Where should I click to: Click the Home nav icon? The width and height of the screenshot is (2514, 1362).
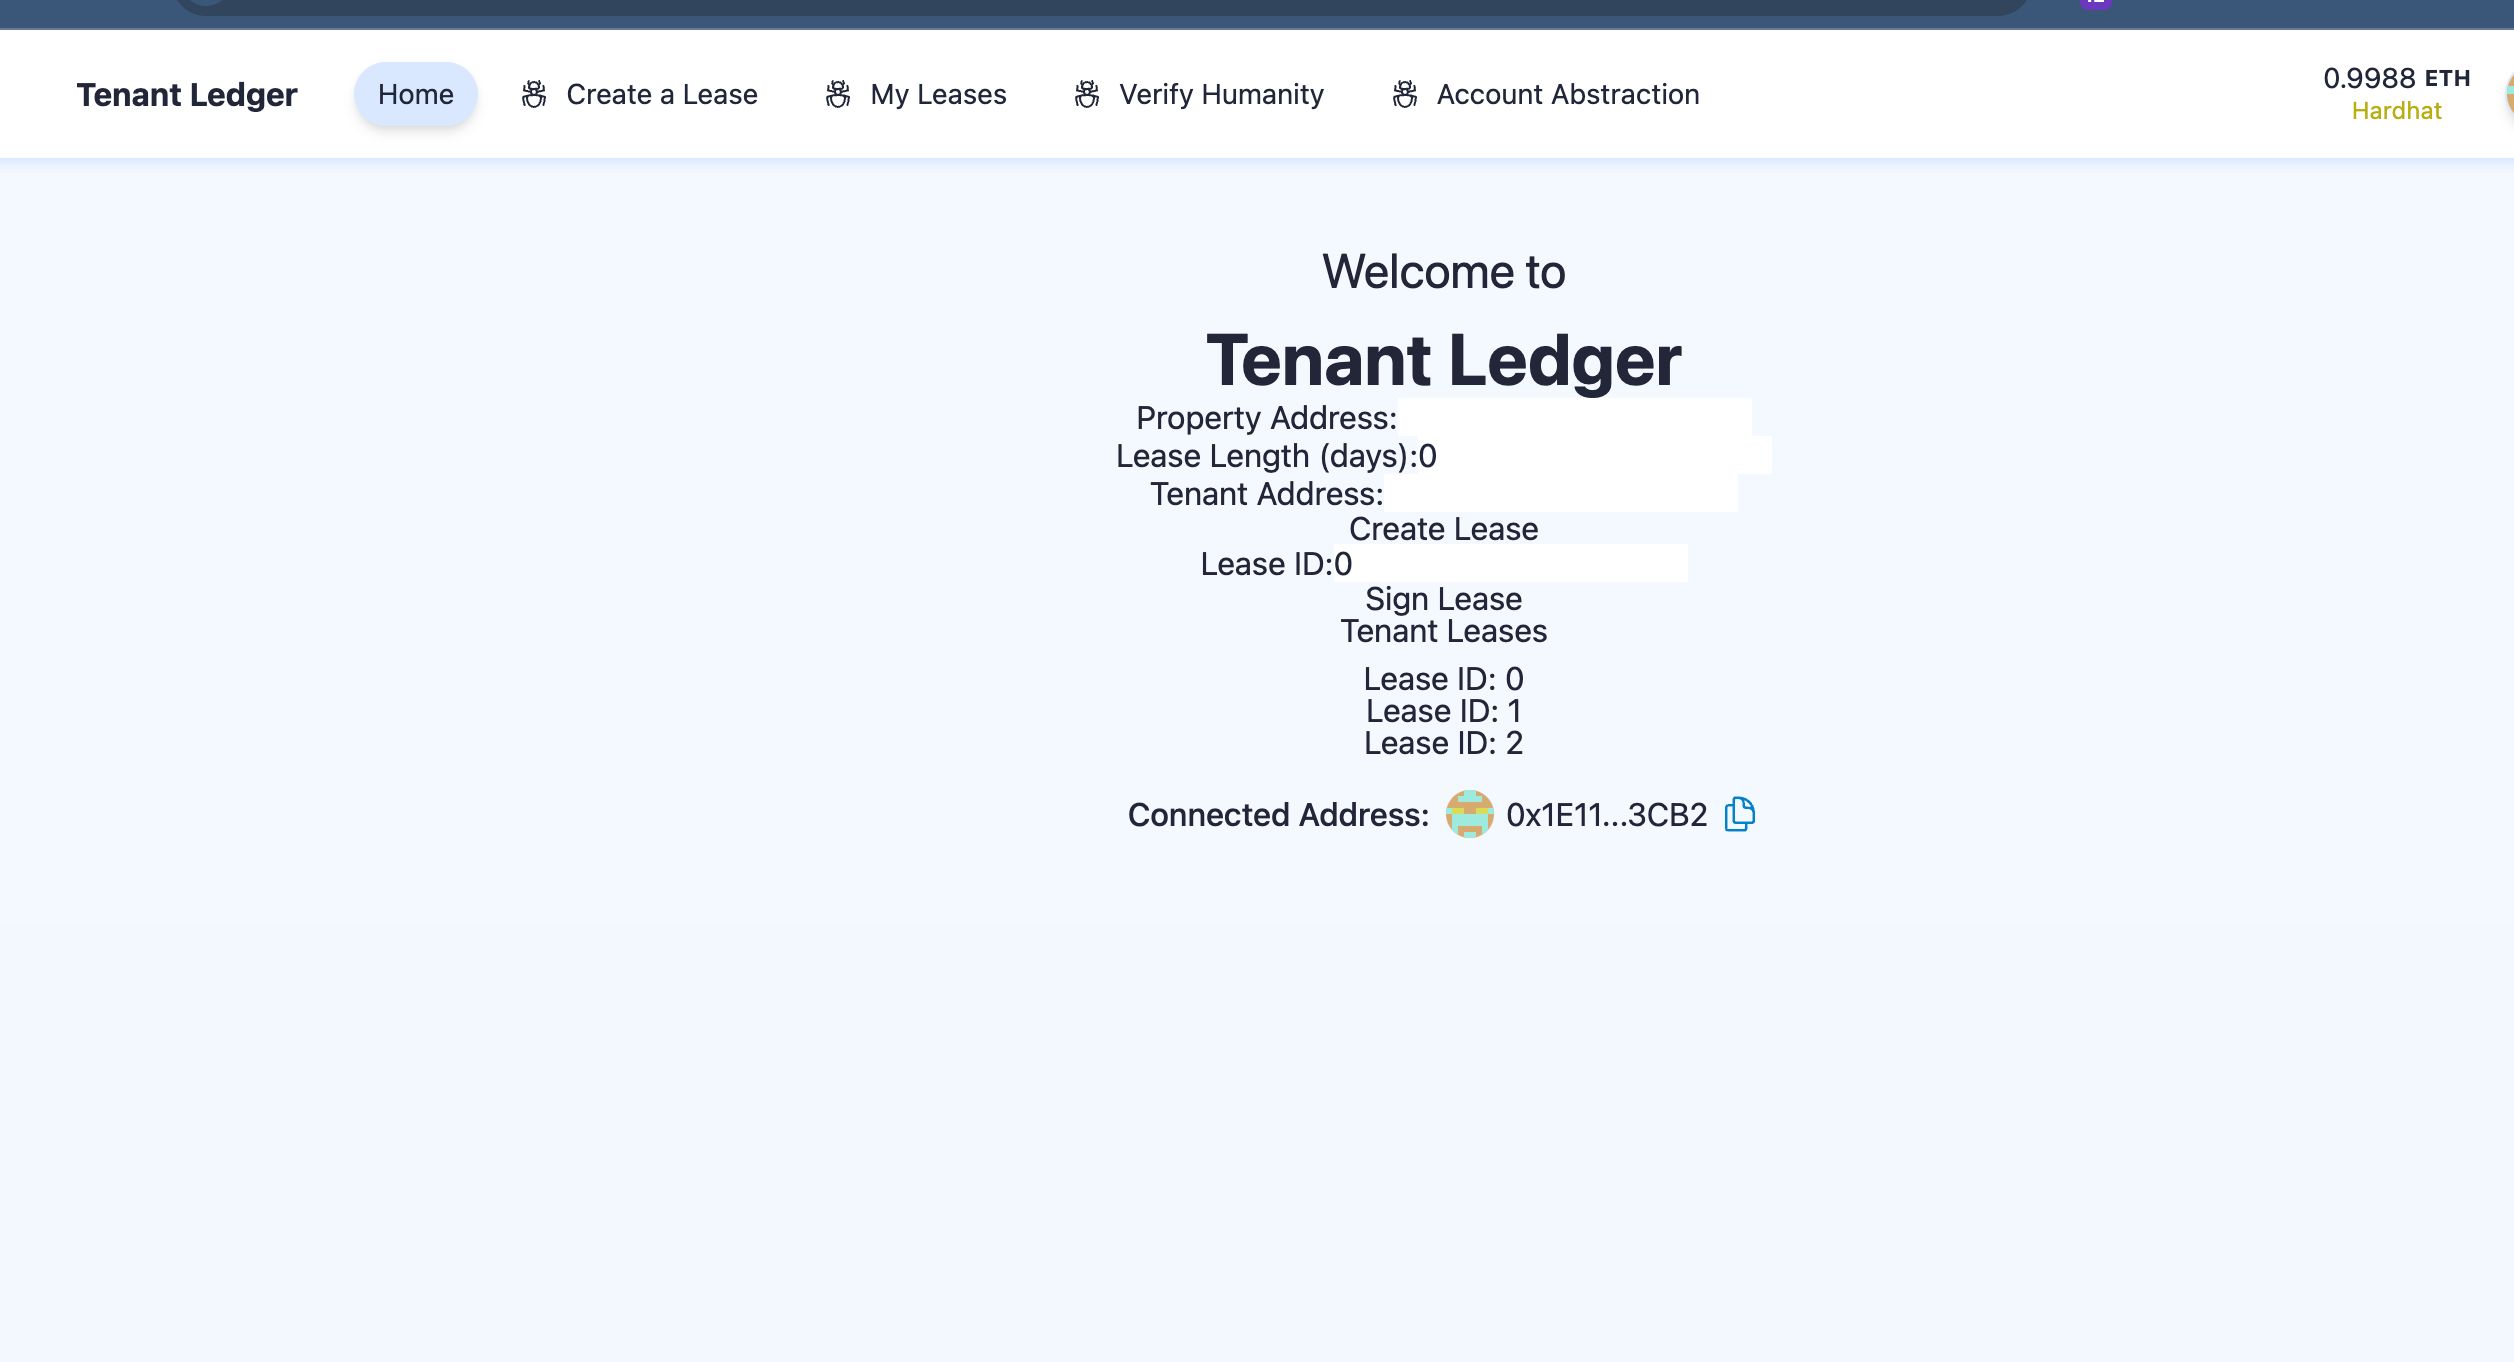tap(414, 92)
